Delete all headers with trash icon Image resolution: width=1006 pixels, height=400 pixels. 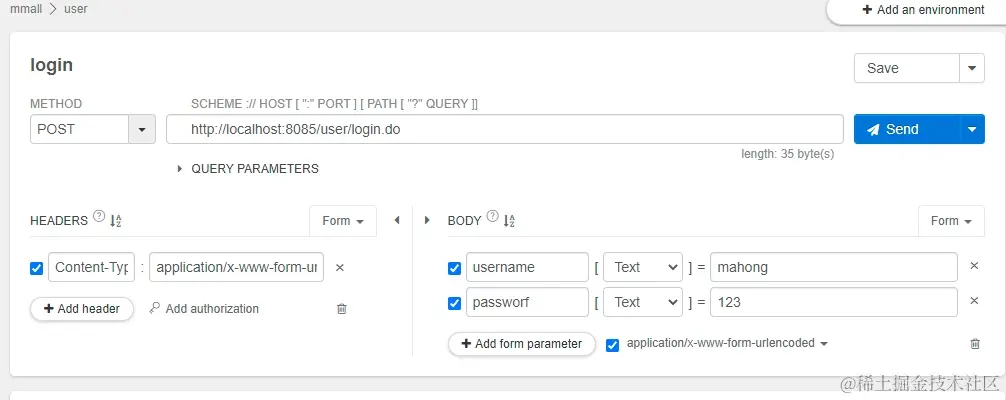pyautogui.click(x=342, y=309)
